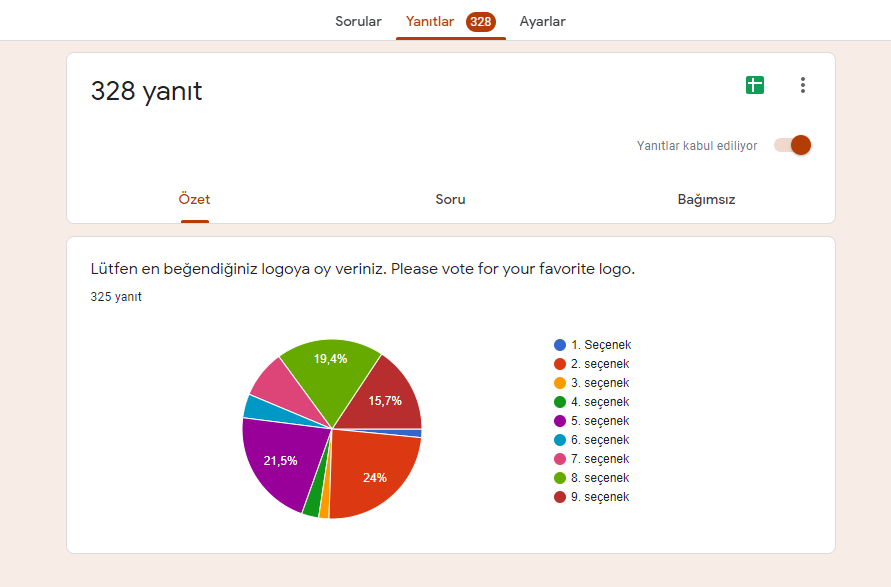Select the 19,4% green pie slice
This screenshot has height=587, width=891.
click(x=330, y=360)
